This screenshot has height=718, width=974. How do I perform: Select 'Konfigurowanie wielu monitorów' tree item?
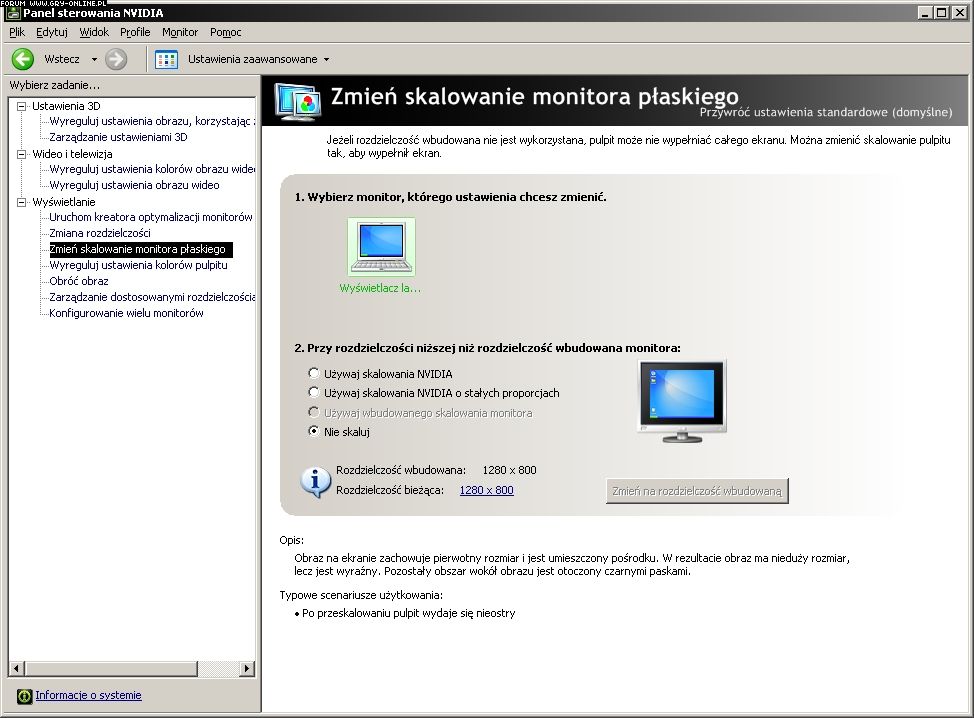126,314
